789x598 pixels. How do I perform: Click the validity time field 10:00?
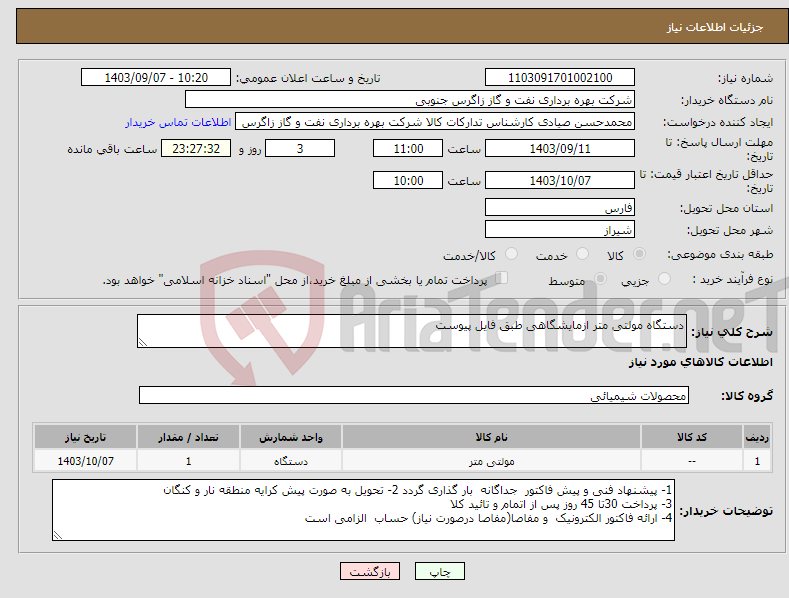408,180
